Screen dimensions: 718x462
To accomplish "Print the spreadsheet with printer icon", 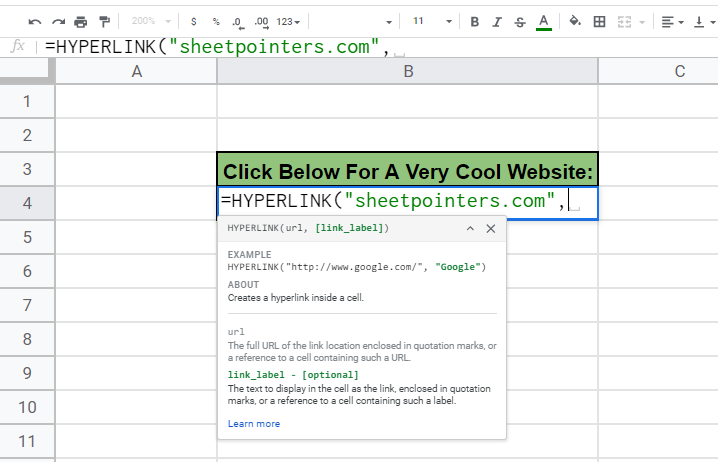I will point(81,22).
